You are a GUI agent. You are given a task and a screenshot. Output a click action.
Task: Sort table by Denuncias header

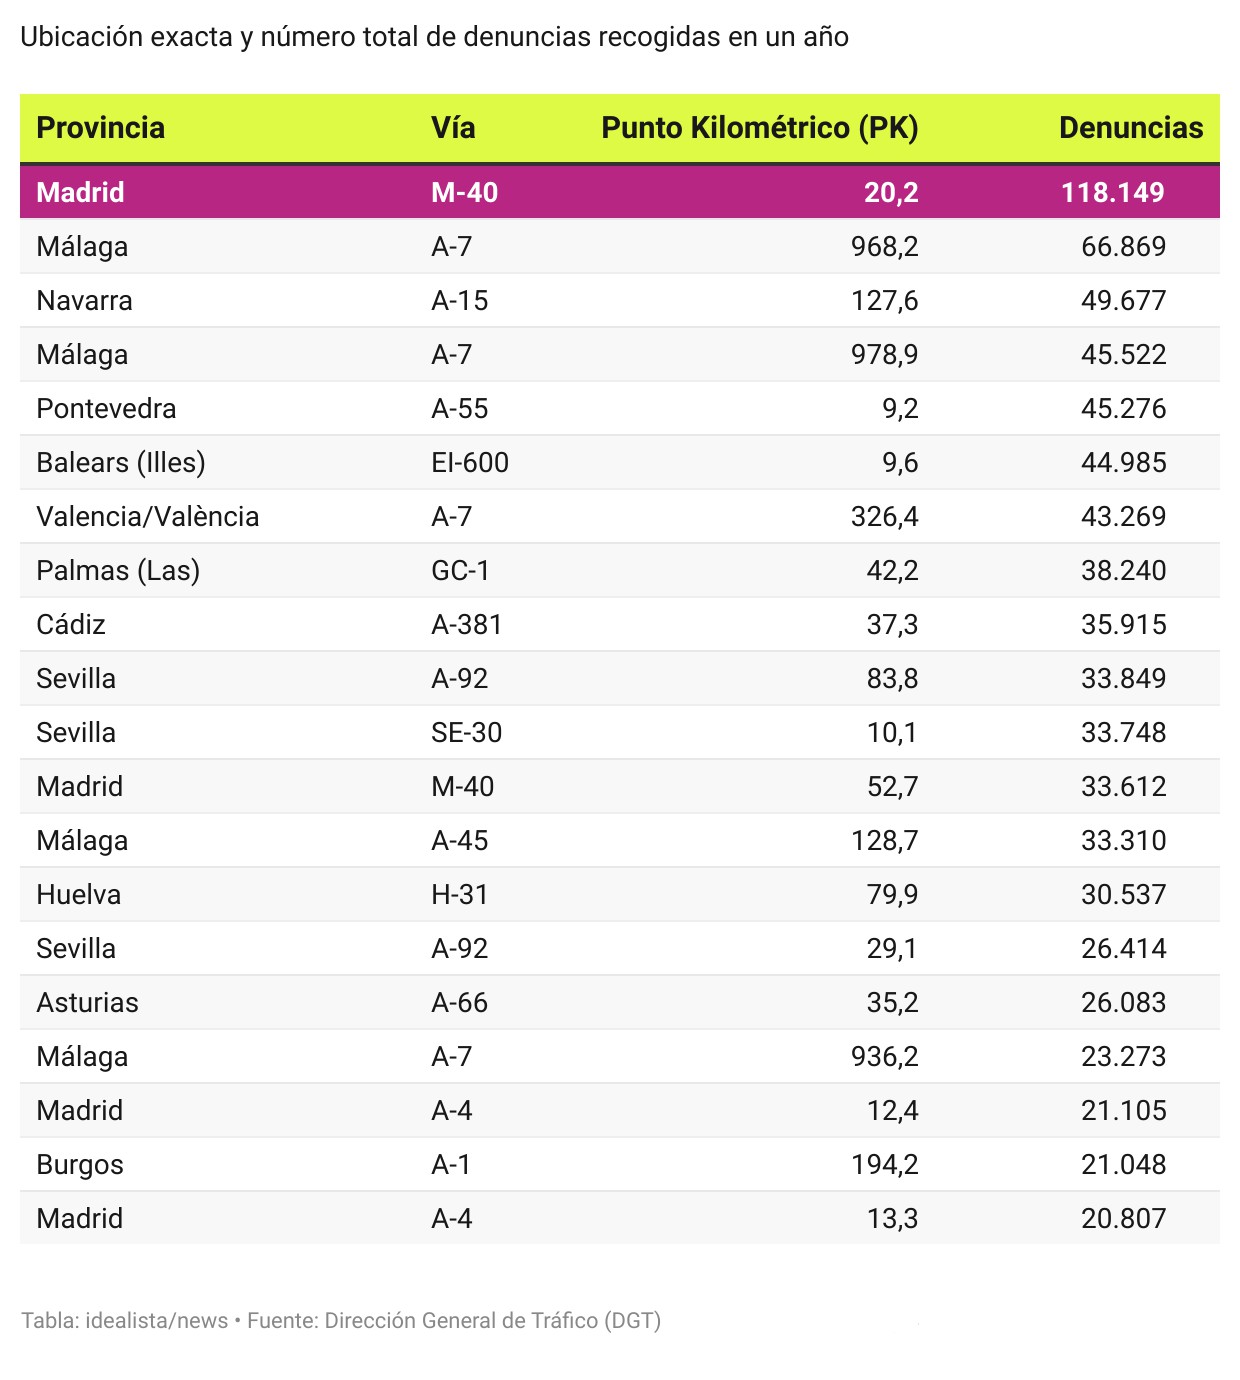(x=1131, y=128)
